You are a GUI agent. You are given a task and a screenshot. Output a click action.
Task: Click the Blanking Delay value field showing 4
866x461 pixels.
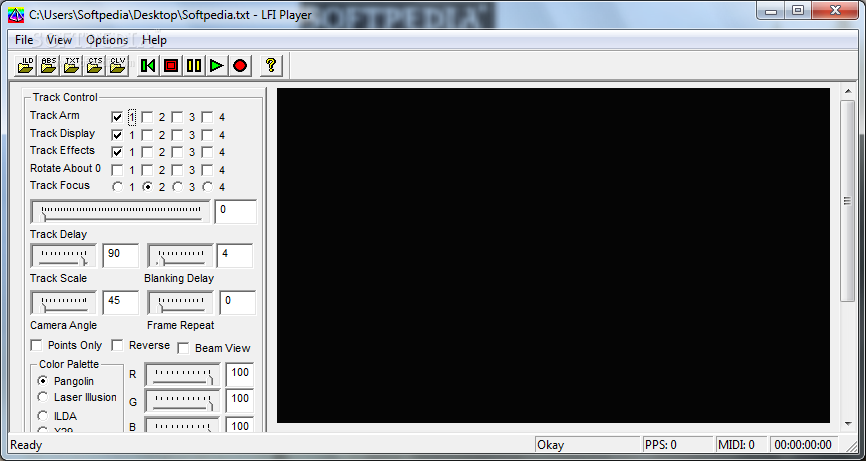235,256
